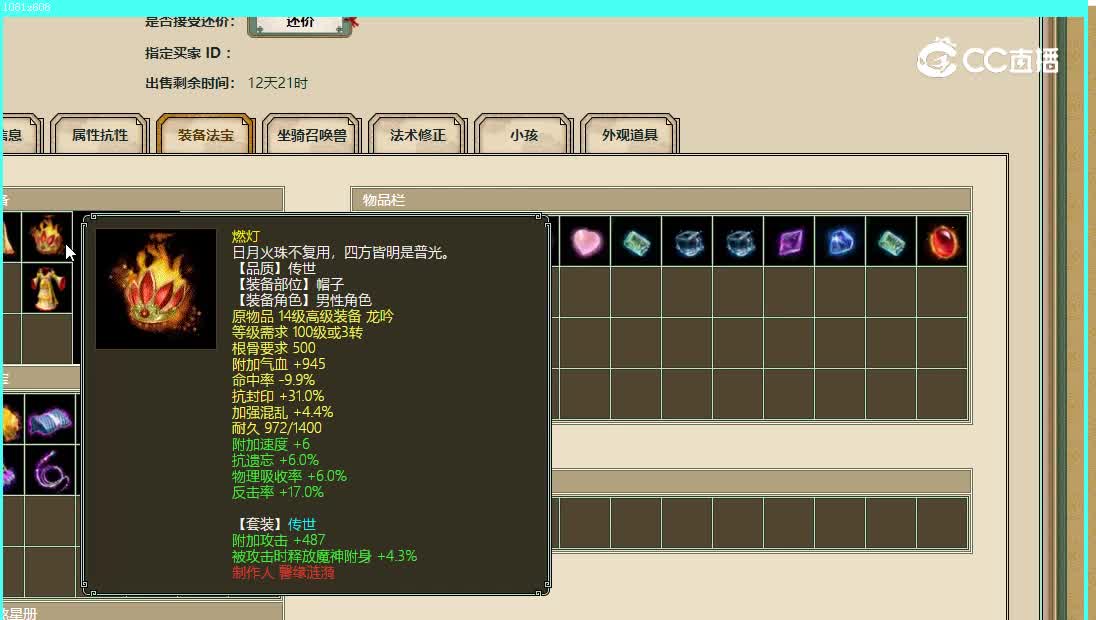Select the red orb item in inventory
Screen dimensions: 1096x620
click(x=942, y=241)
